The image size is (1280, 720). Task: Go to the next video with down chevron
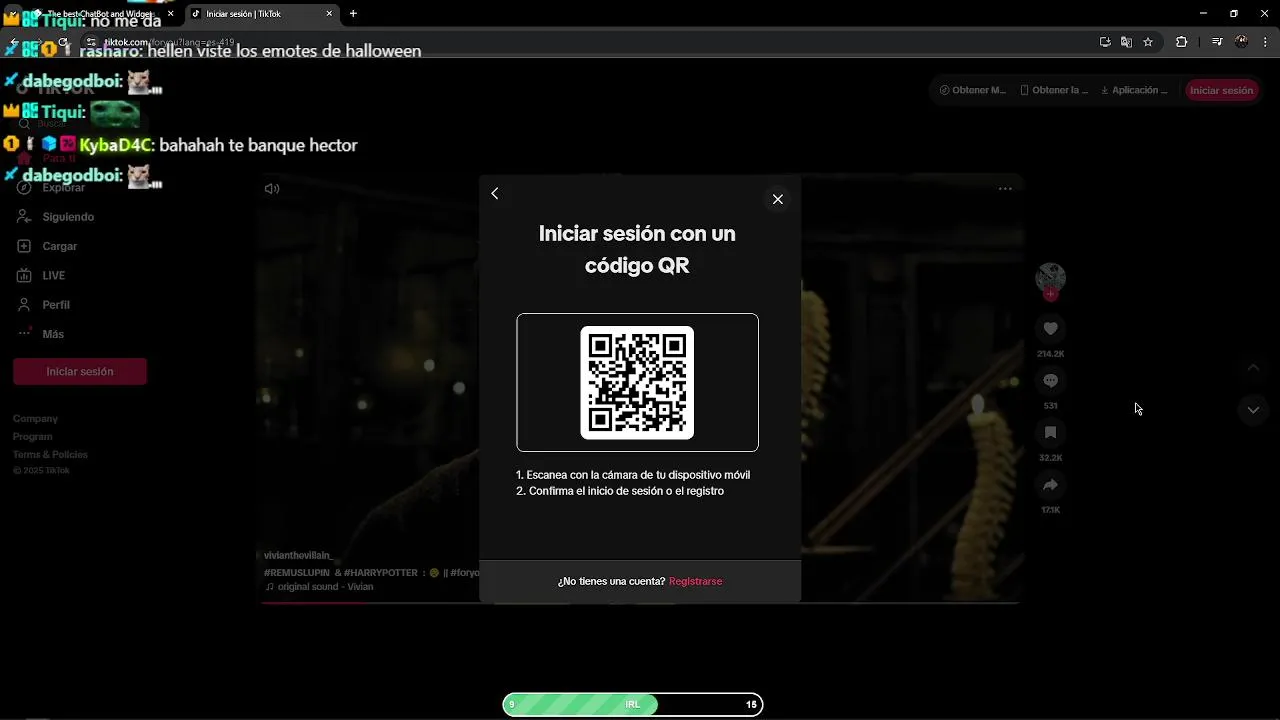tap(1253, 410)
